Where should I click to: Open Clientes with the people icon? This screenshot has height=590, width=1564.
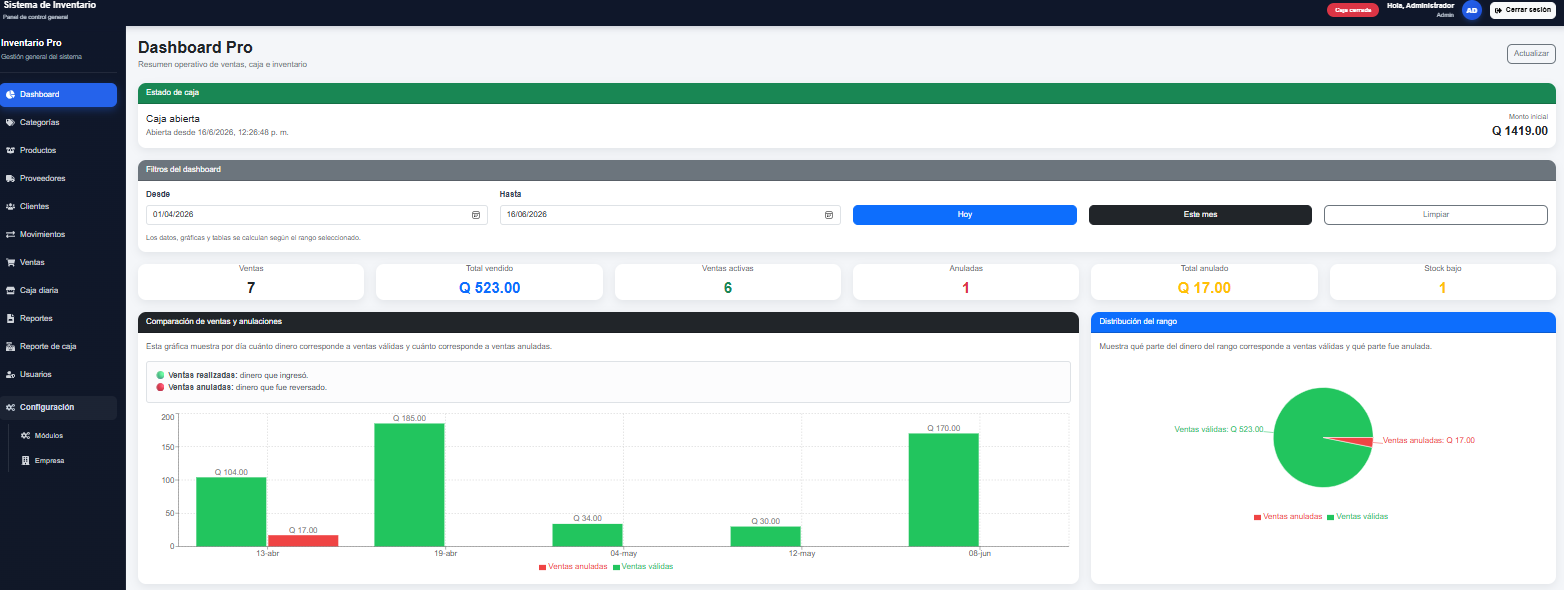click(10, 206)
